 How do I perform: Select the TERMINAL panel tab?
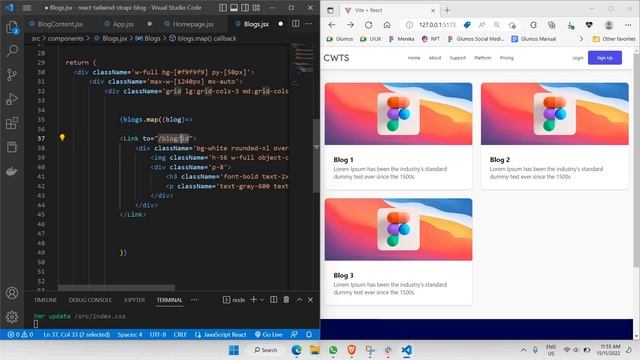(x=169, y=300)
